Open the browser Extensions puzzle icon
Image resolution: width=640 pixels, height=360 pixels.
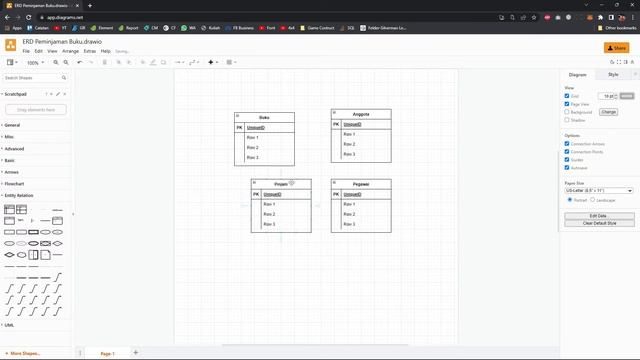(x=600, y=18)
